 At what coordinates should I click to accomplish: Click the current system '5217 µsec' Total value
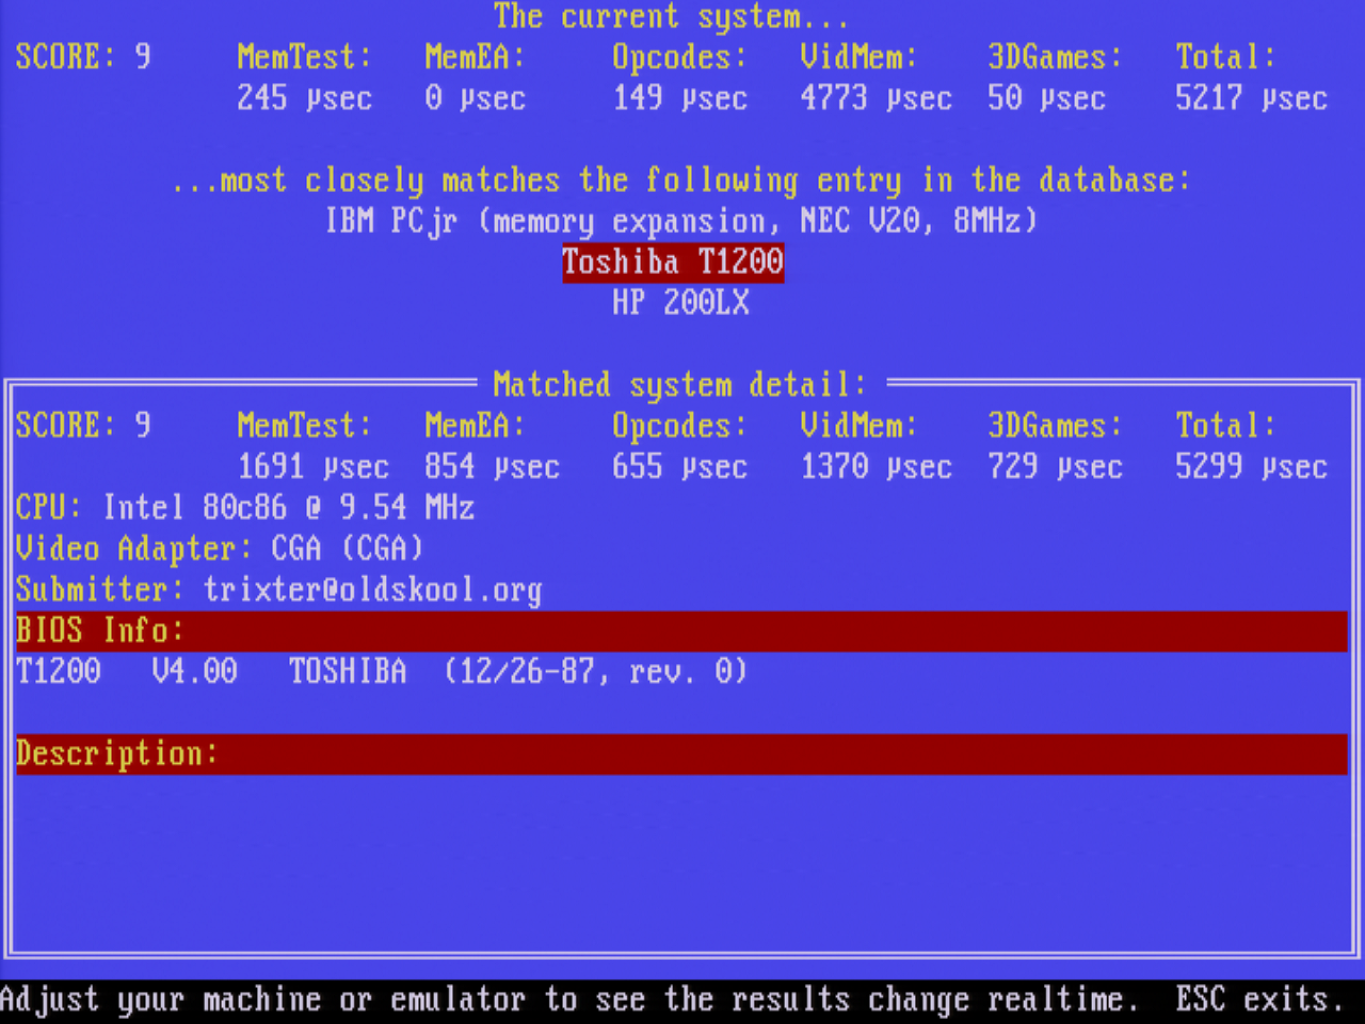pos(1252,98)
